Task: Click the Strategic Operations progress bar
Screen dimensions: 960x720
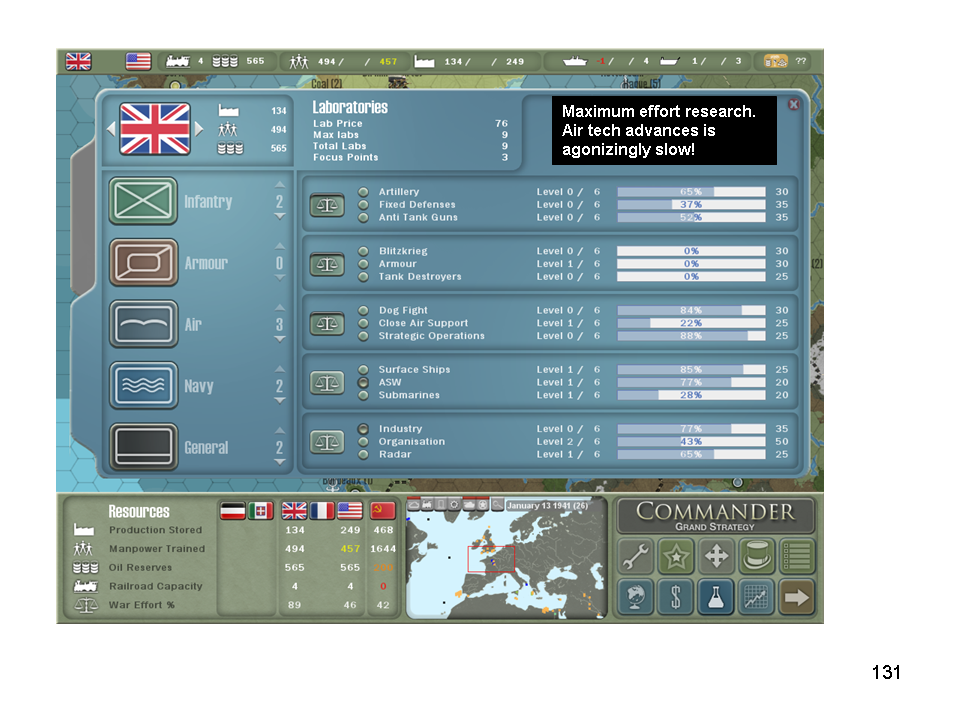Action: click(691, 336)
